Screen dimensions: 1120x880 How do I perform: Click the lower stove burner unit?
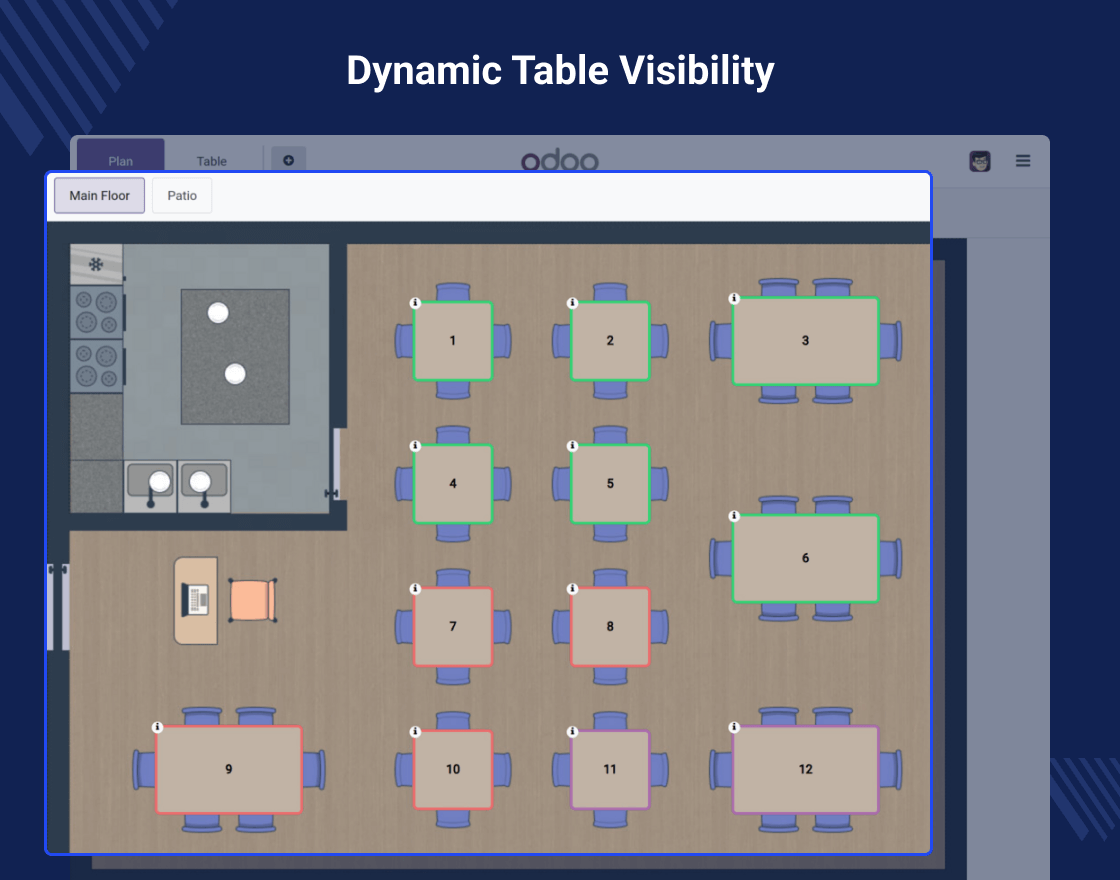96,366
